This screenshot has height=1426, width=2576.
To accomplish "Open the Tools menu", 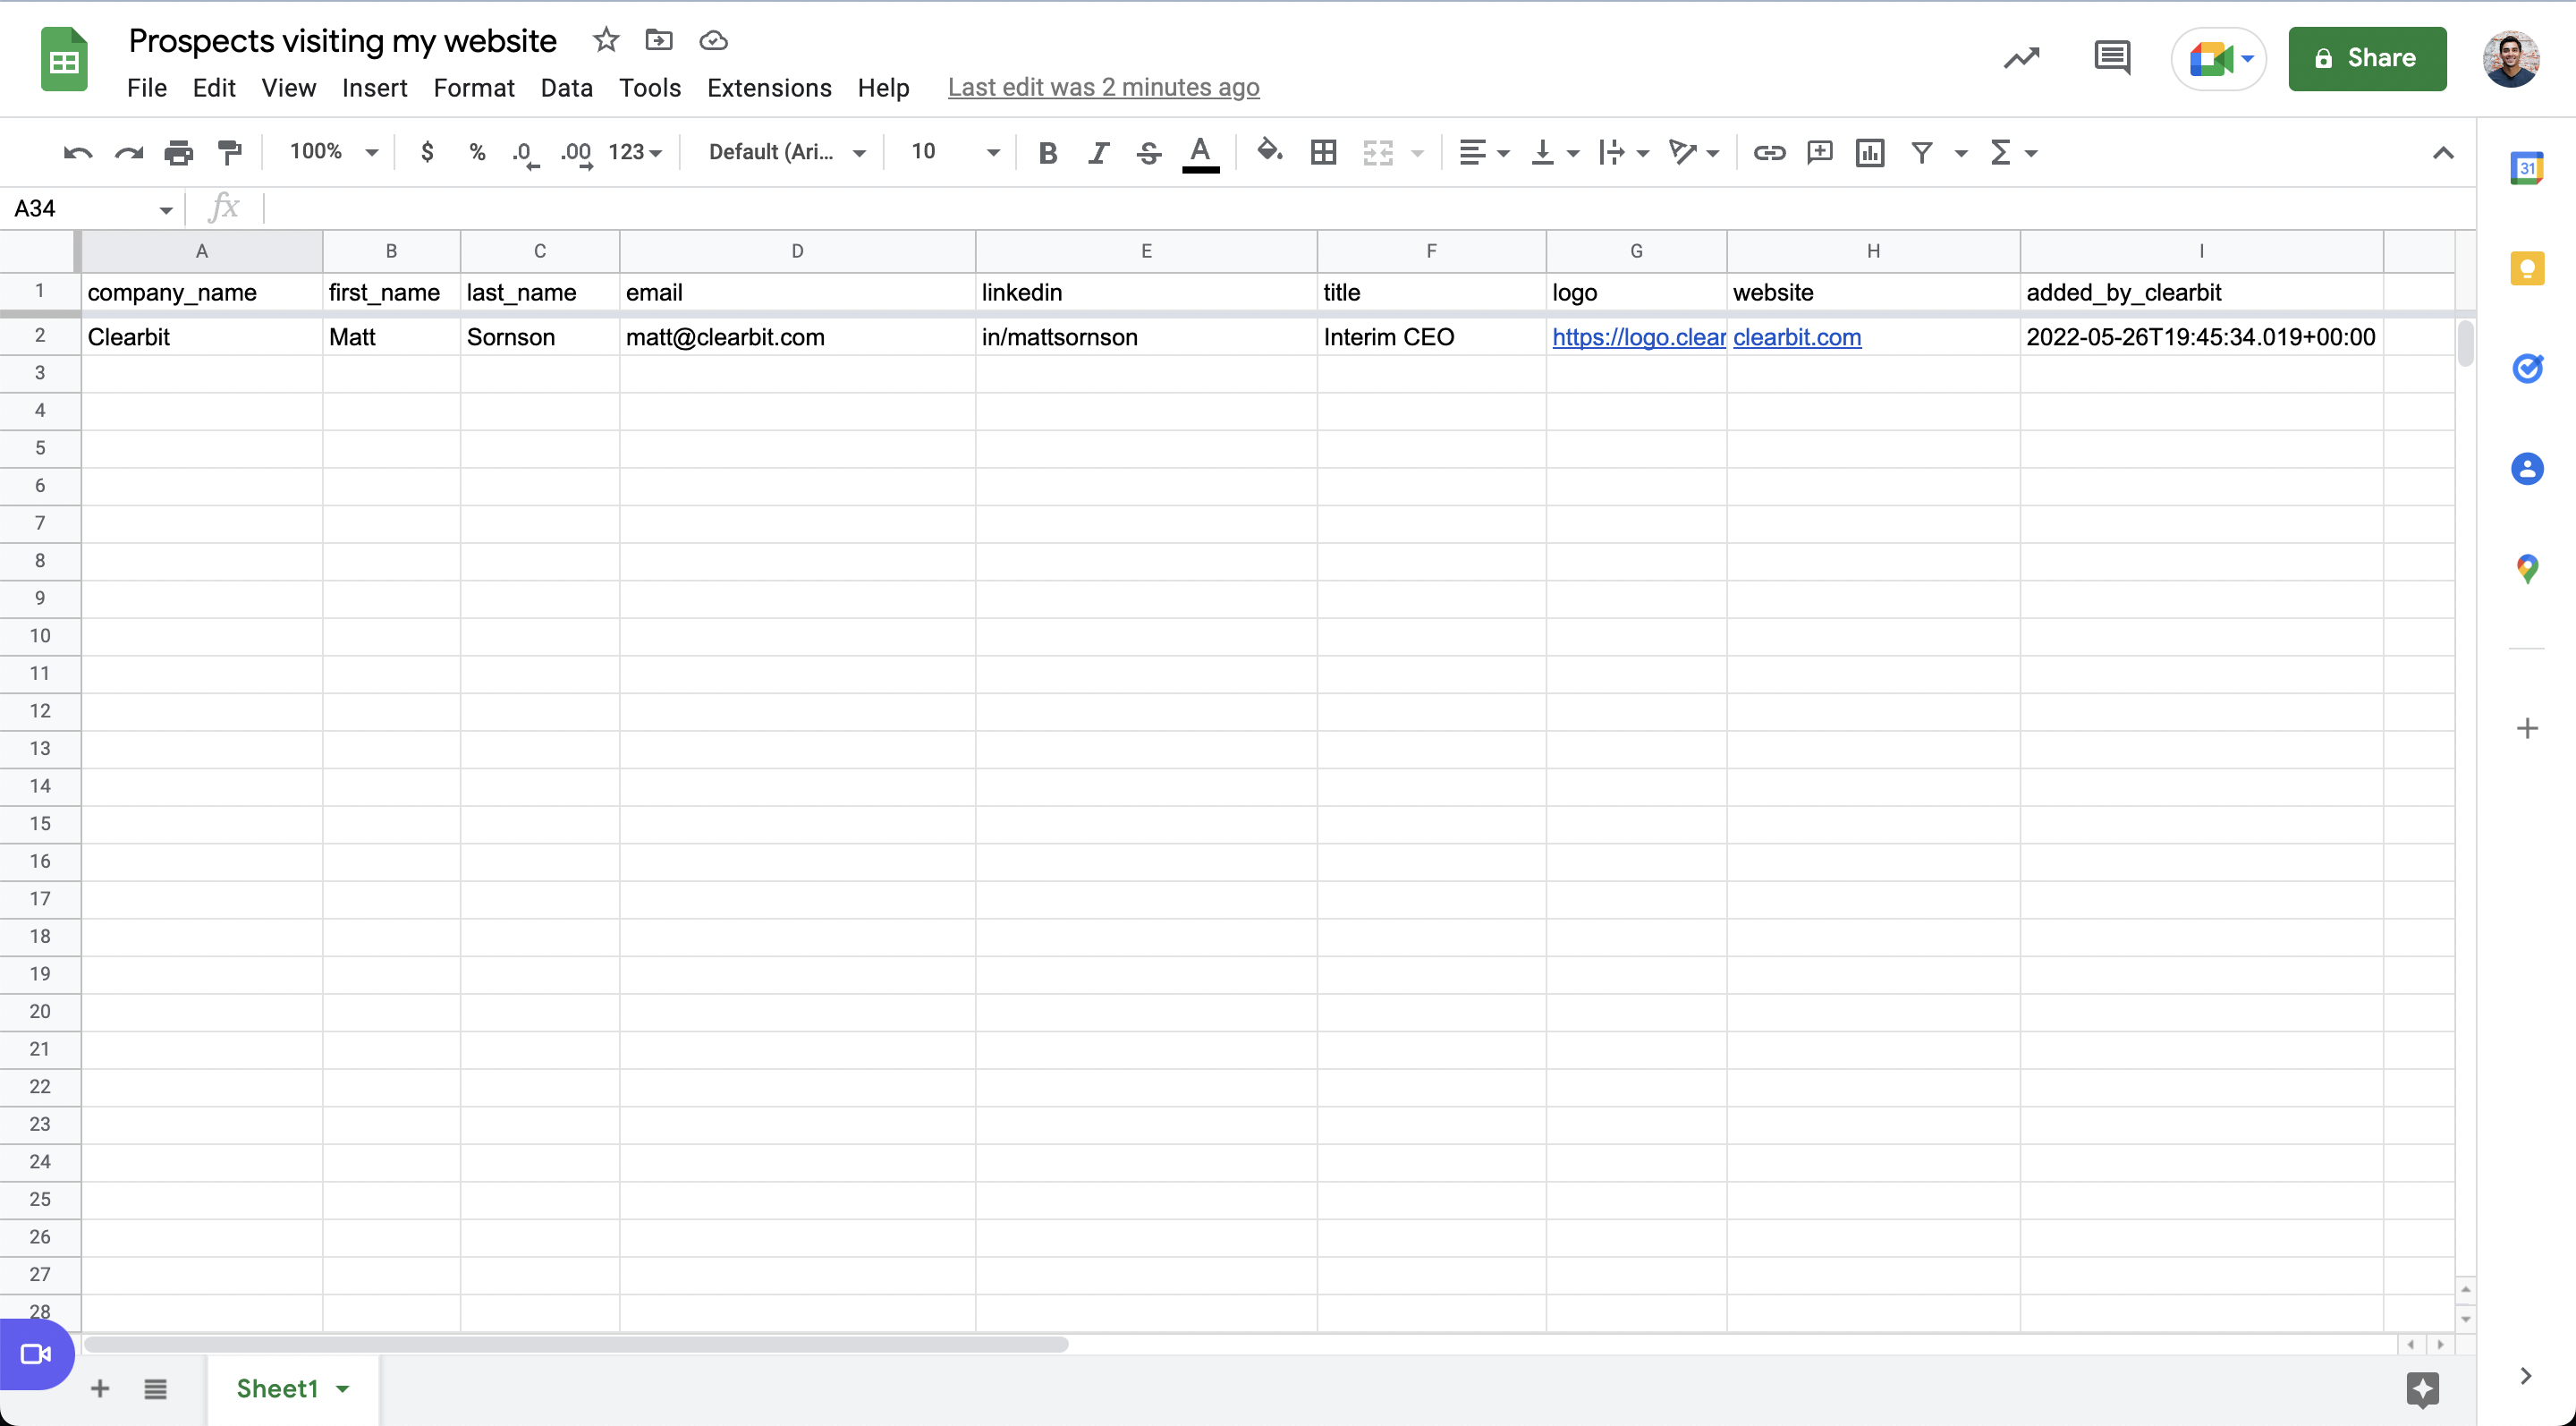I will click(650, 88).
